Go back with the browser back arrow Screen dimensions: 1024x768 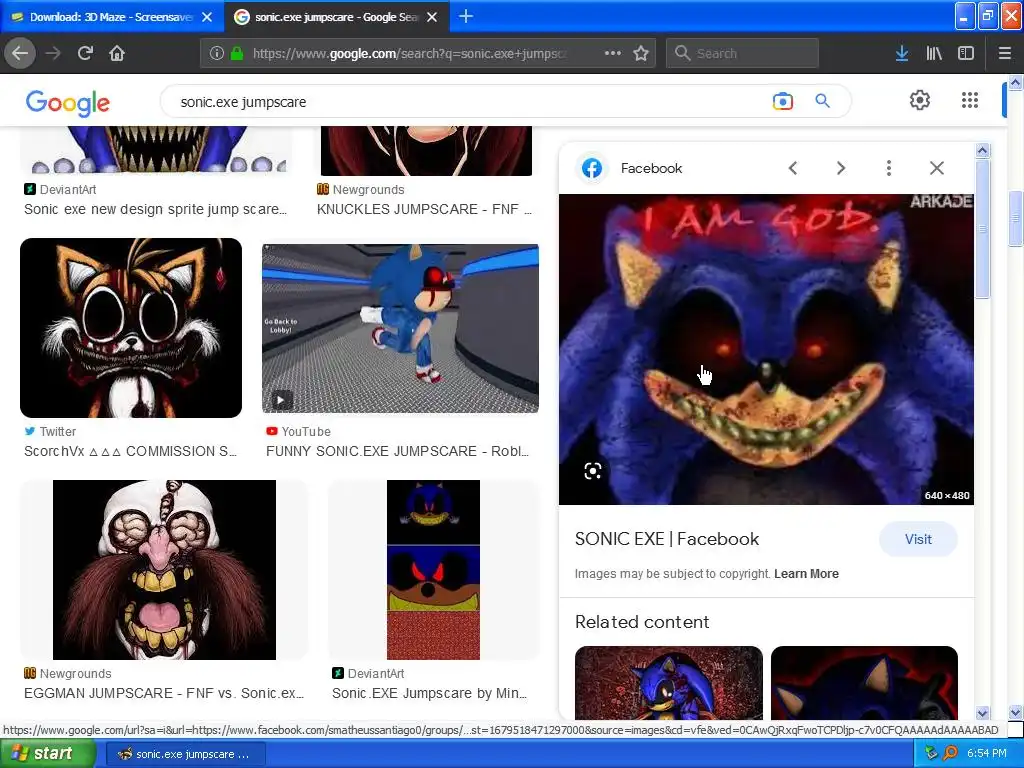tap(20, 53)
